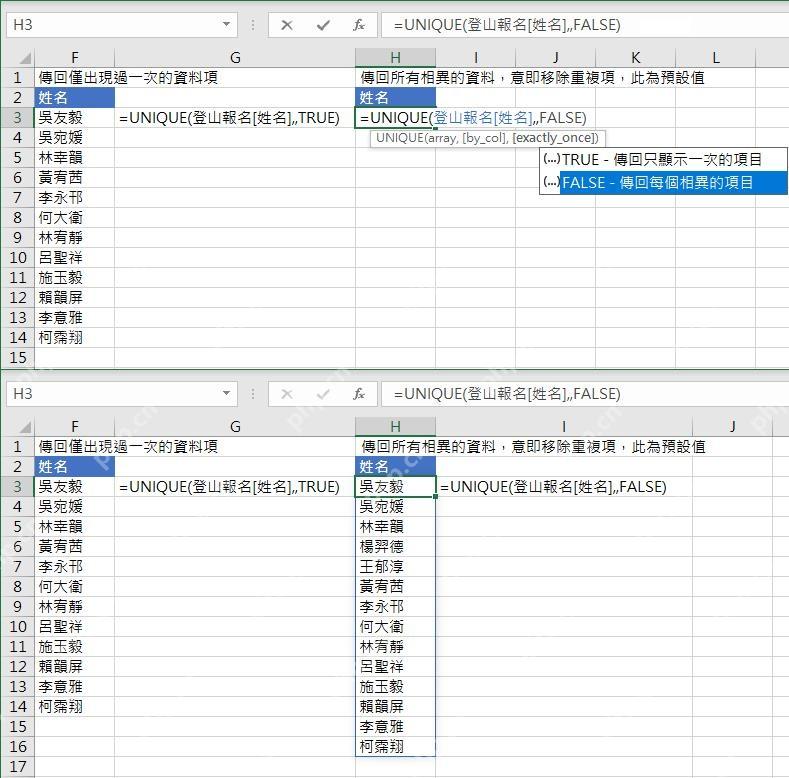This screenshot has width=789, height=778.
Task: Click top cell F1 傳回僅出現過一次的資料項
Action: [128, 77]
